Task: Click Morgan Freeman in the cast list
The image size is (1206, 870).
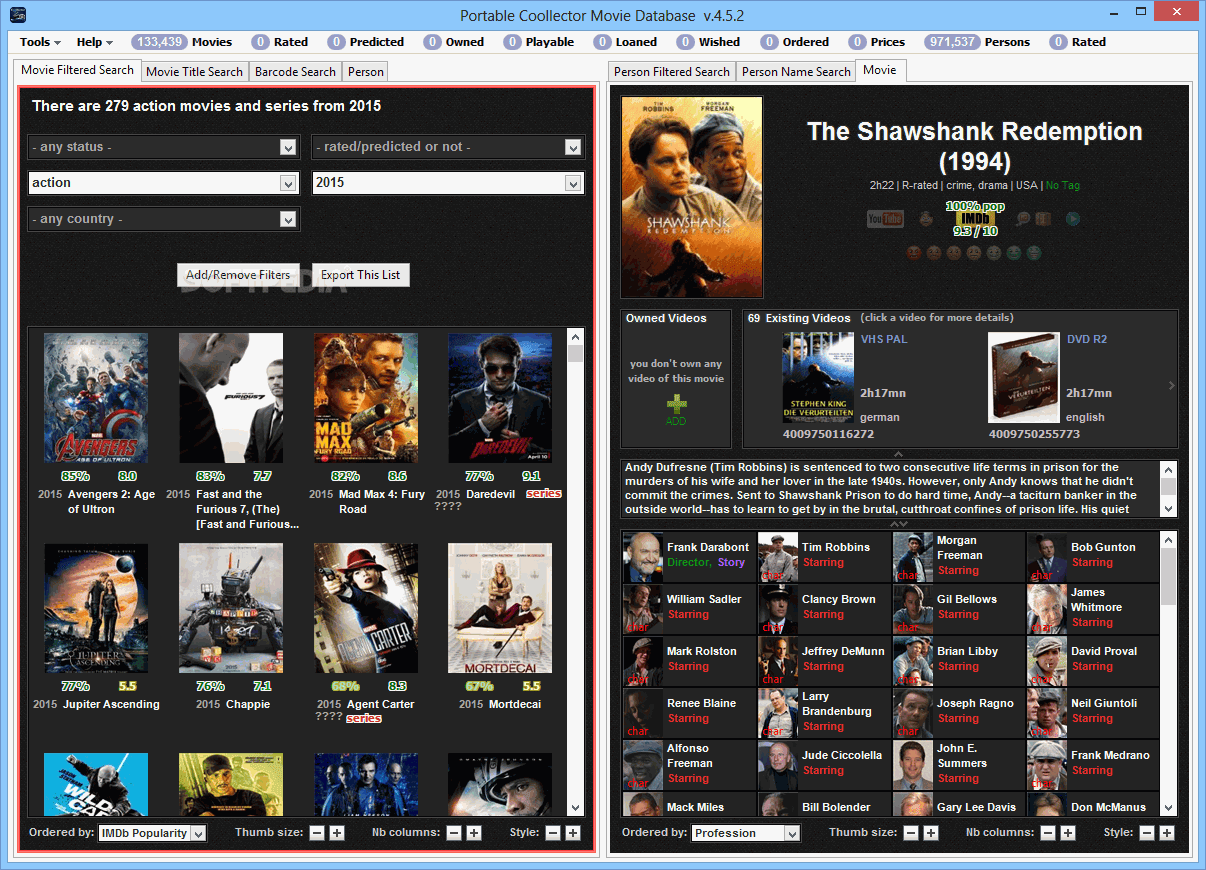Action: click(958, 556)
